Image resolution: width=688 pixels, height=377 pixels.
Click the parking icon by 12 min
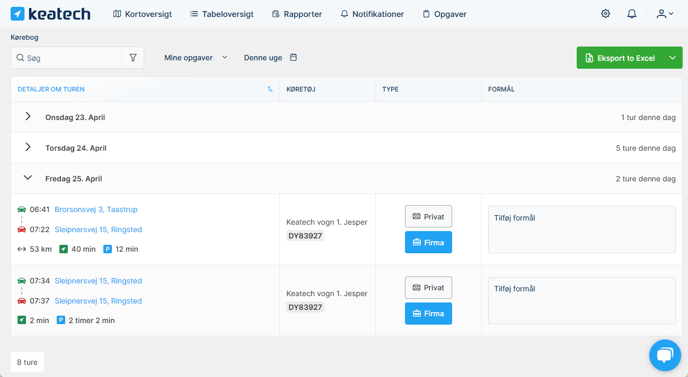[x=108, y=249]
